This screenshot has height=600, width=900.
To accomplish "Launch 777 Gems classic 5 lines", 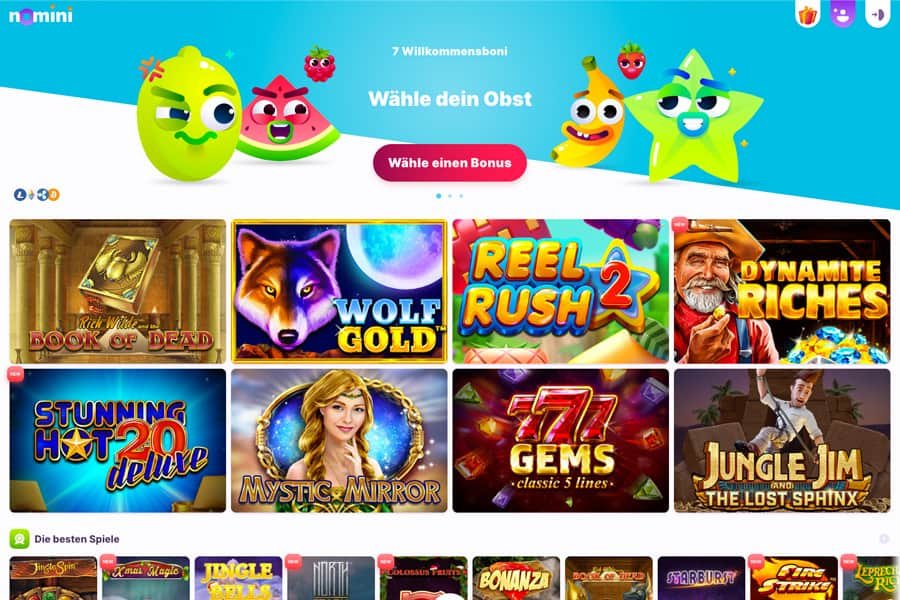I will (x=561, y=440).
